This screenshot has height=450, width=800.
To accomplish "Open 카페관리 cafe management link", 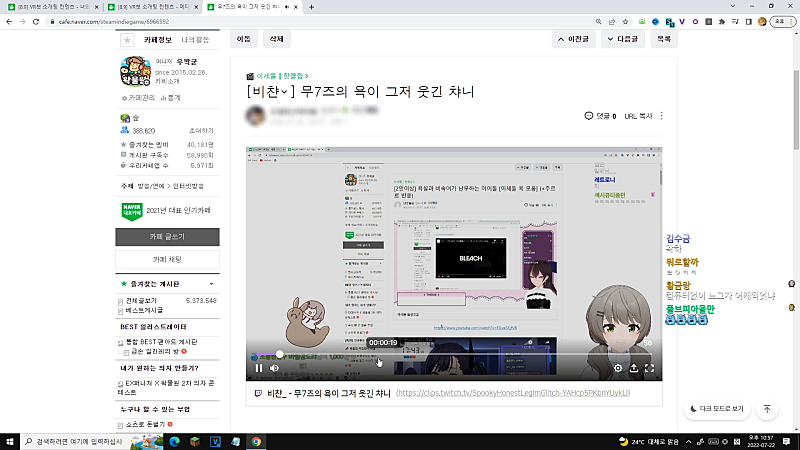I will [x=138, y=97].
